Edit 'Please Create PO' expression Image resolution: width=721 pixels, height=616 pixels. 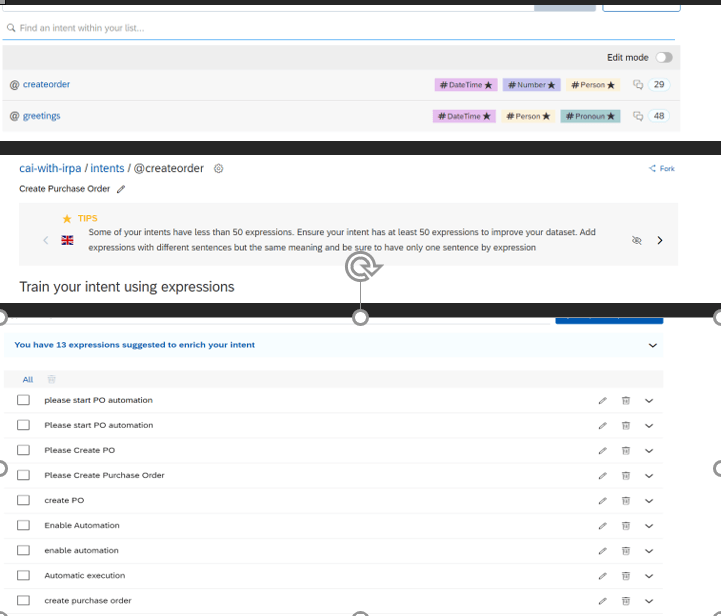pos(602,451)
